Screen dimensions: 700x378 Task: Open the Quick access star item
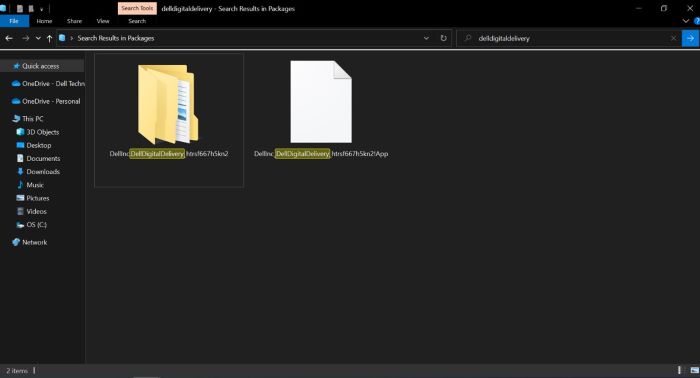[x=41, y=66]
